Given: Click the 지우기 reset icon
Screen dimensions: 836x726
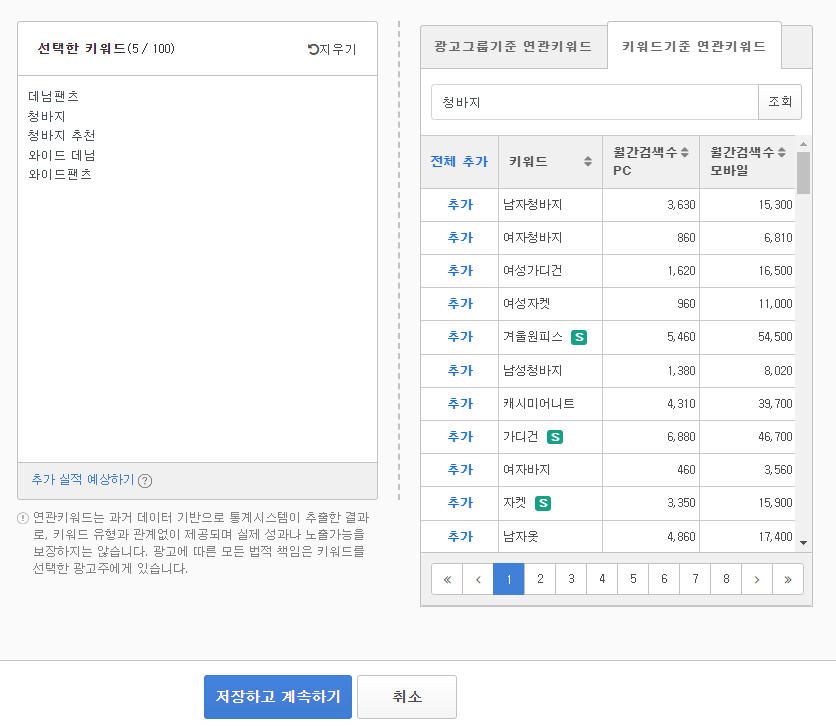Looking at the screenshot, I should pyautogui.click(x=313, y=49).
